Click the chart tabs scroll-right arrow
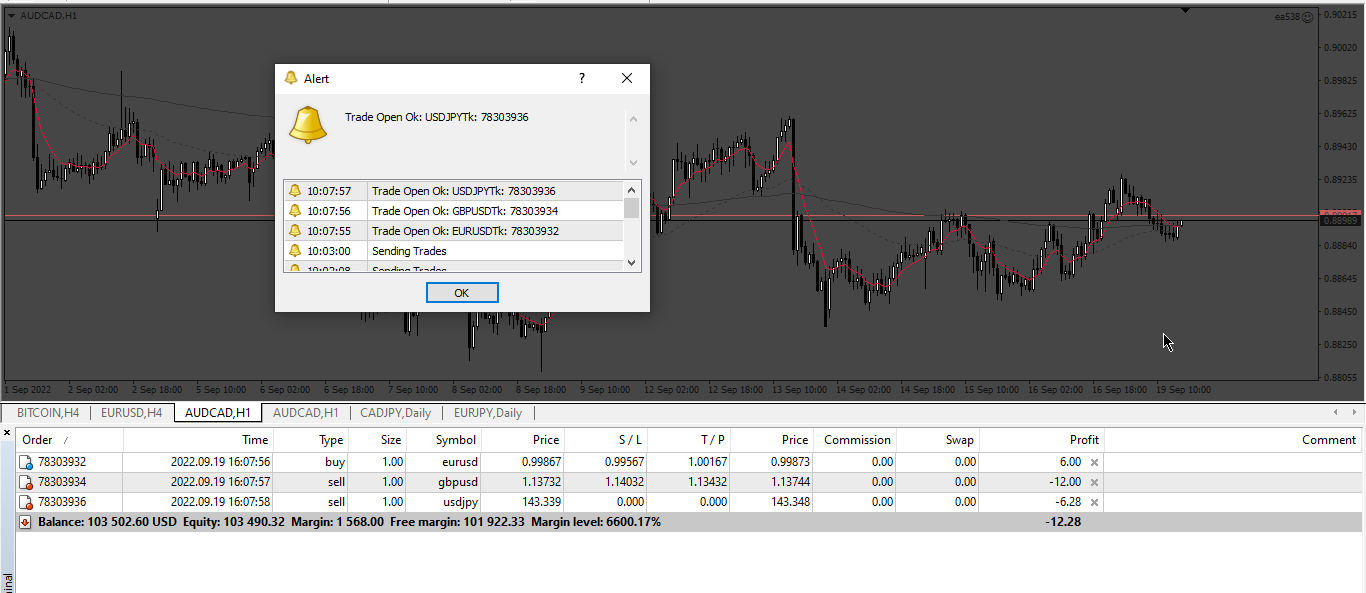This screenshot has width=1366, height=593. pyautogui.click(x=1352, y=413)
